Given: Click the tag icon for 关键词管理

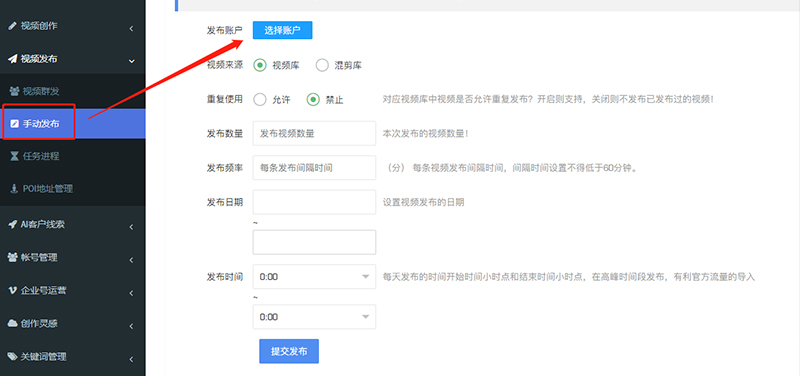Looking at the screenshot, I should tap(12, 357).
